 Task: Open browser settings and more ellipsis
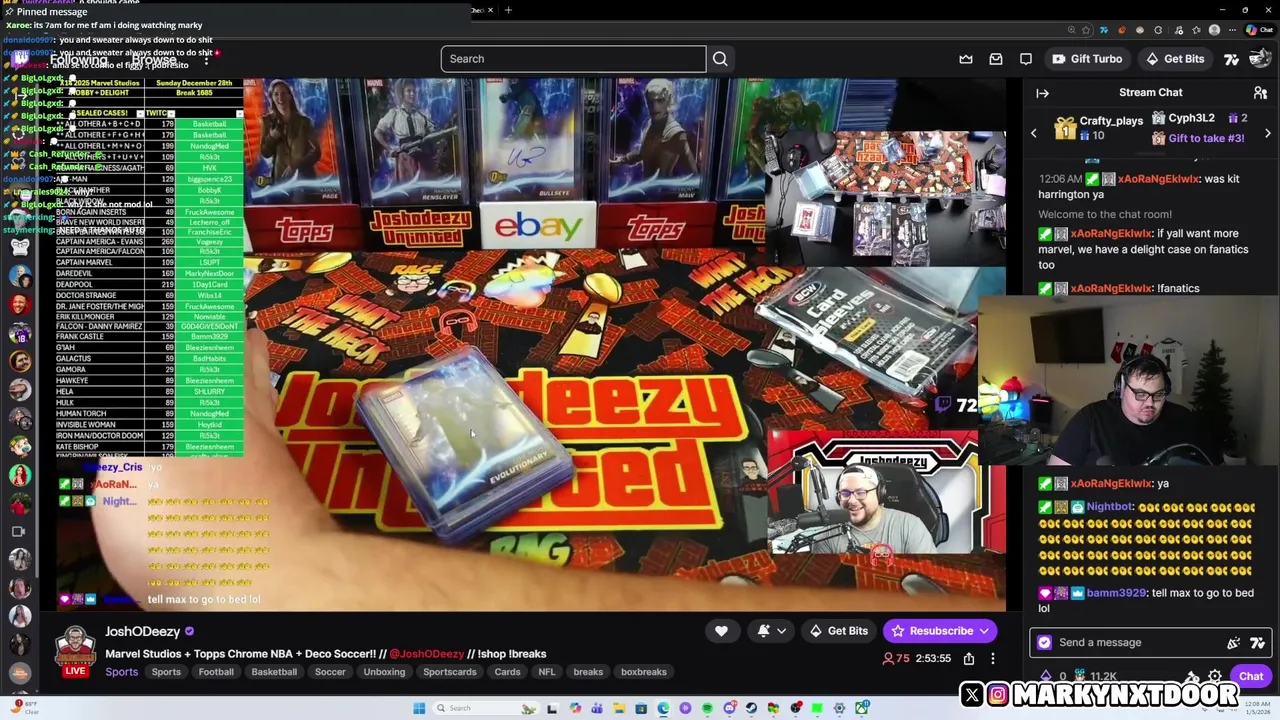tap(1233, 30)
